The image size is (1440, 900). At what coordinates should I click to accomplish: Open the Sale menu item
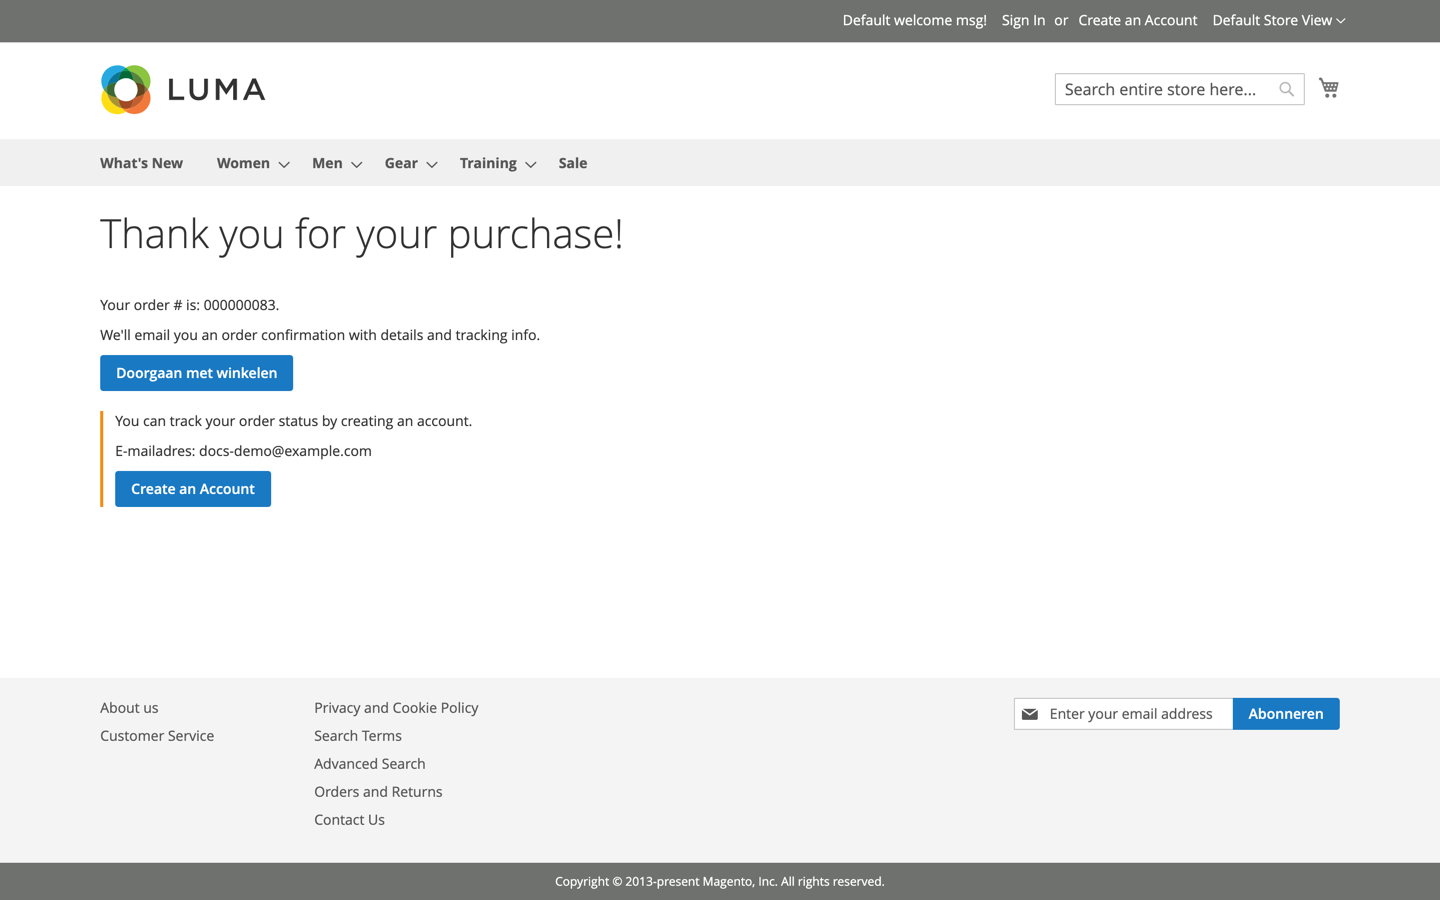point(573,163)
